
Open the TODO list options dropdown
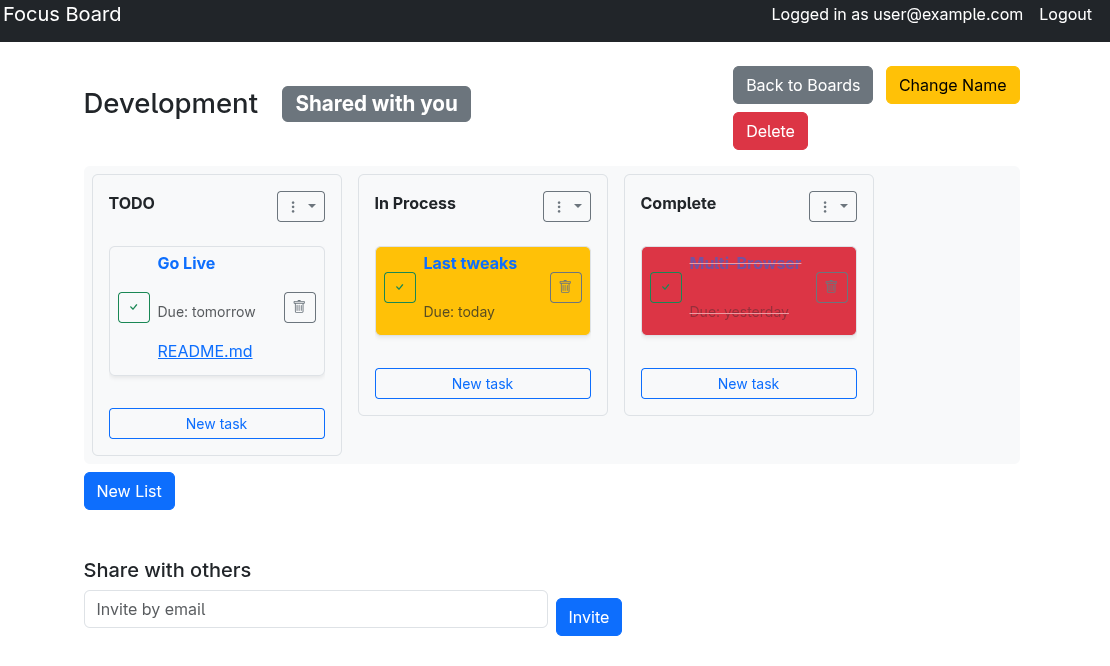[x=300, y=207]
